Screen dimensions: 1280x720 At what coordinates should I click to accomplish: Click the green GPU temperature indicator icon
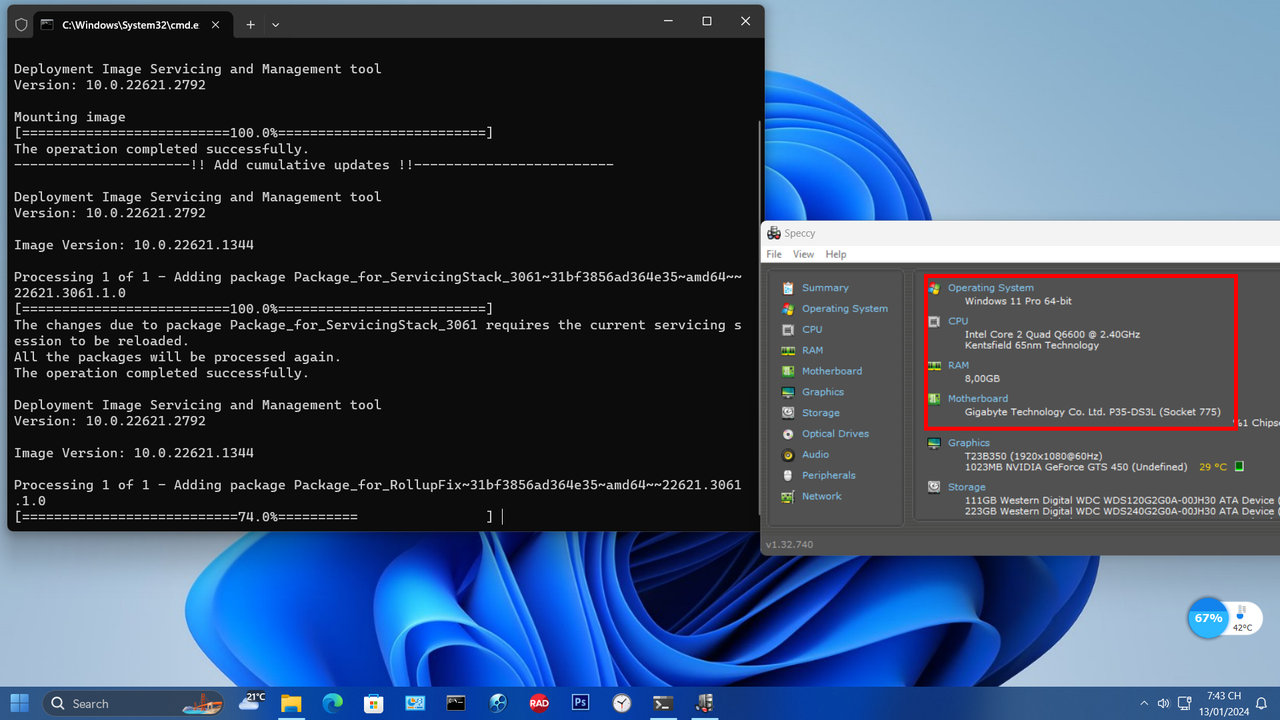click(1239, 466)
